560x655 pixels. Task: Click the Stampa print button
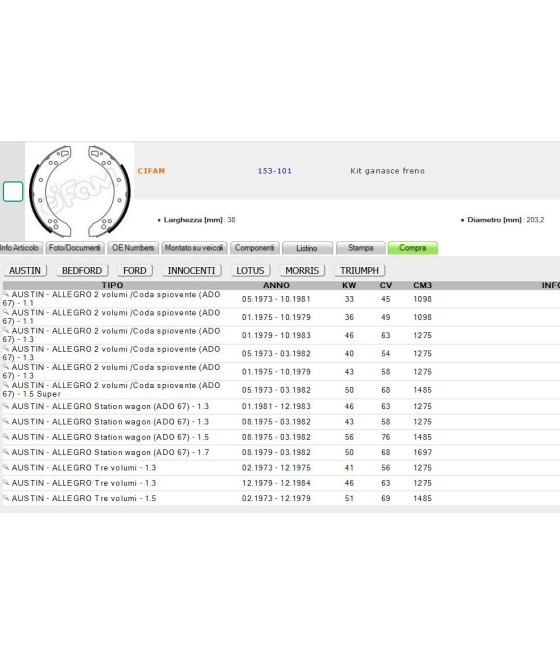pyautogui.click(x=360, y=248)
